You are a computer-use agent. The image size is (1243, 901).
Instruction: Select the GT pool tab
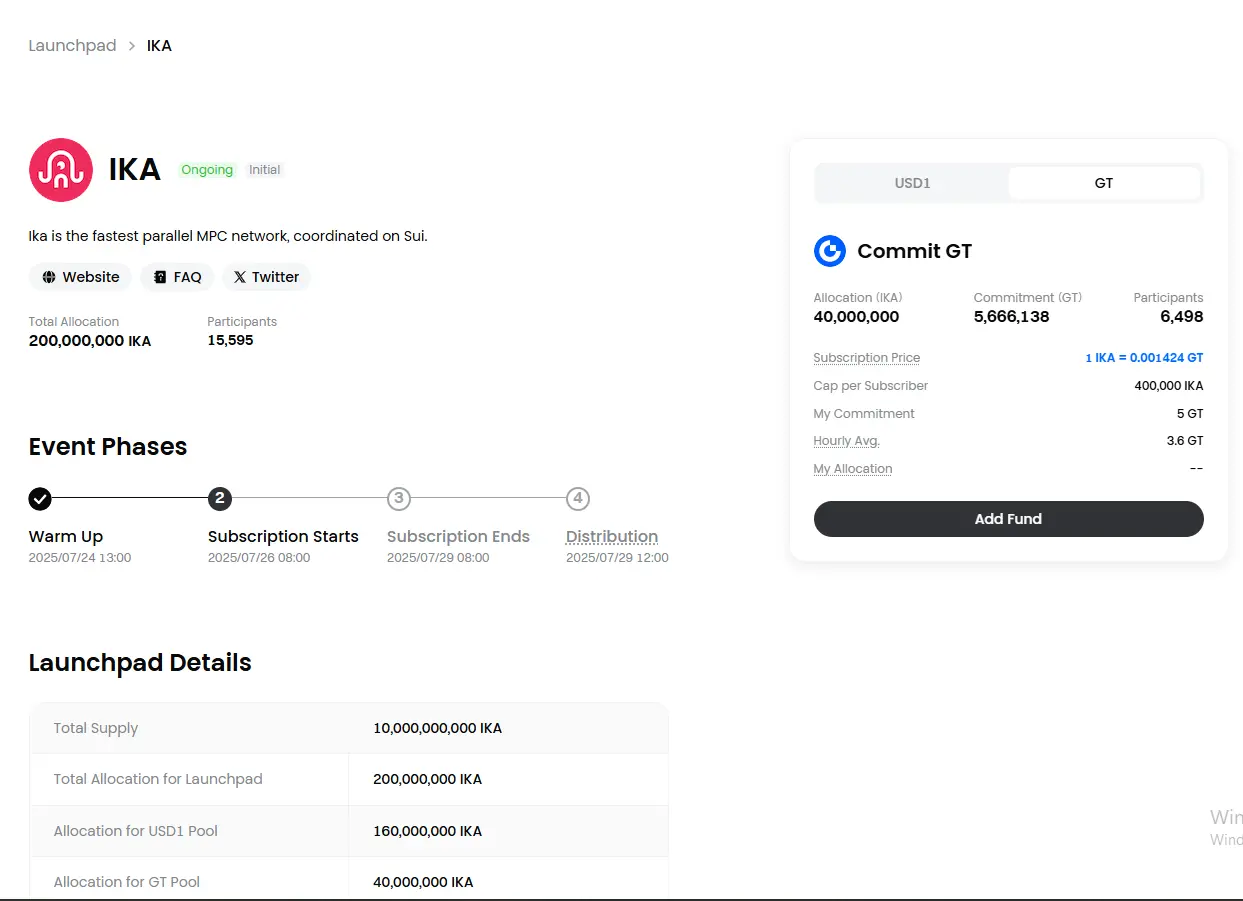coord(1104,183)
